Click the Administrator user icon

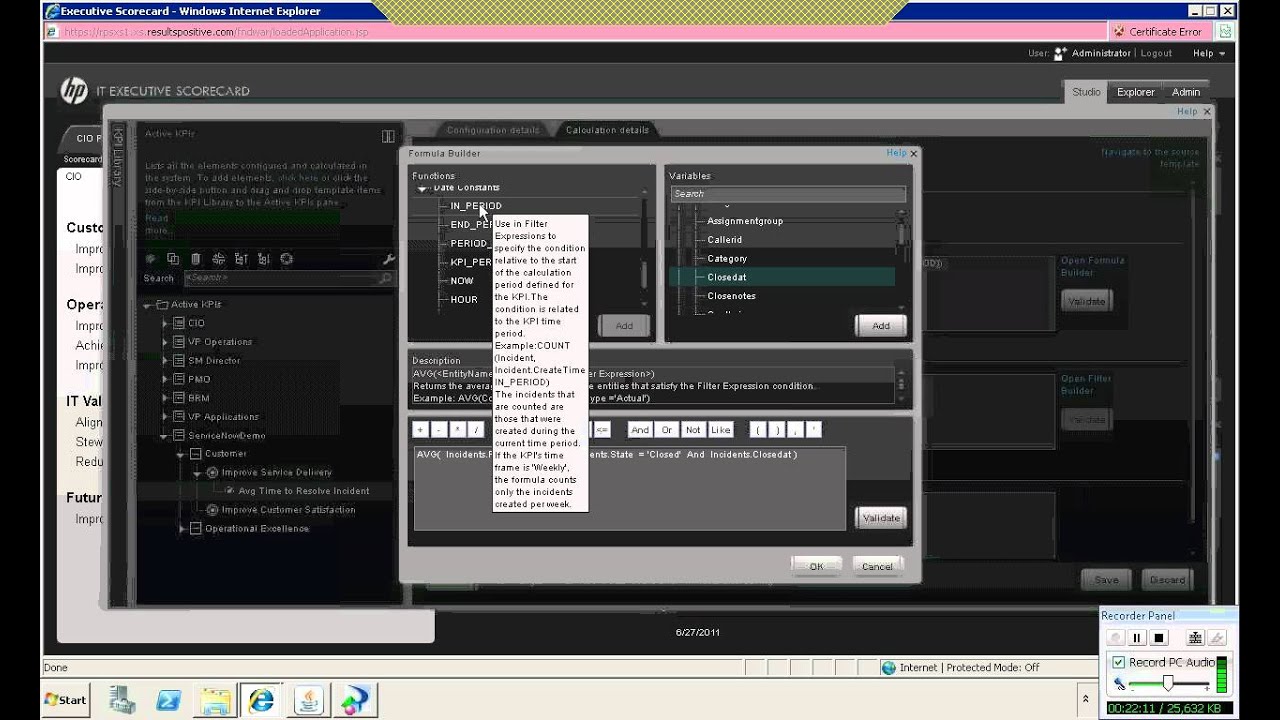(x=1060, y=53)
